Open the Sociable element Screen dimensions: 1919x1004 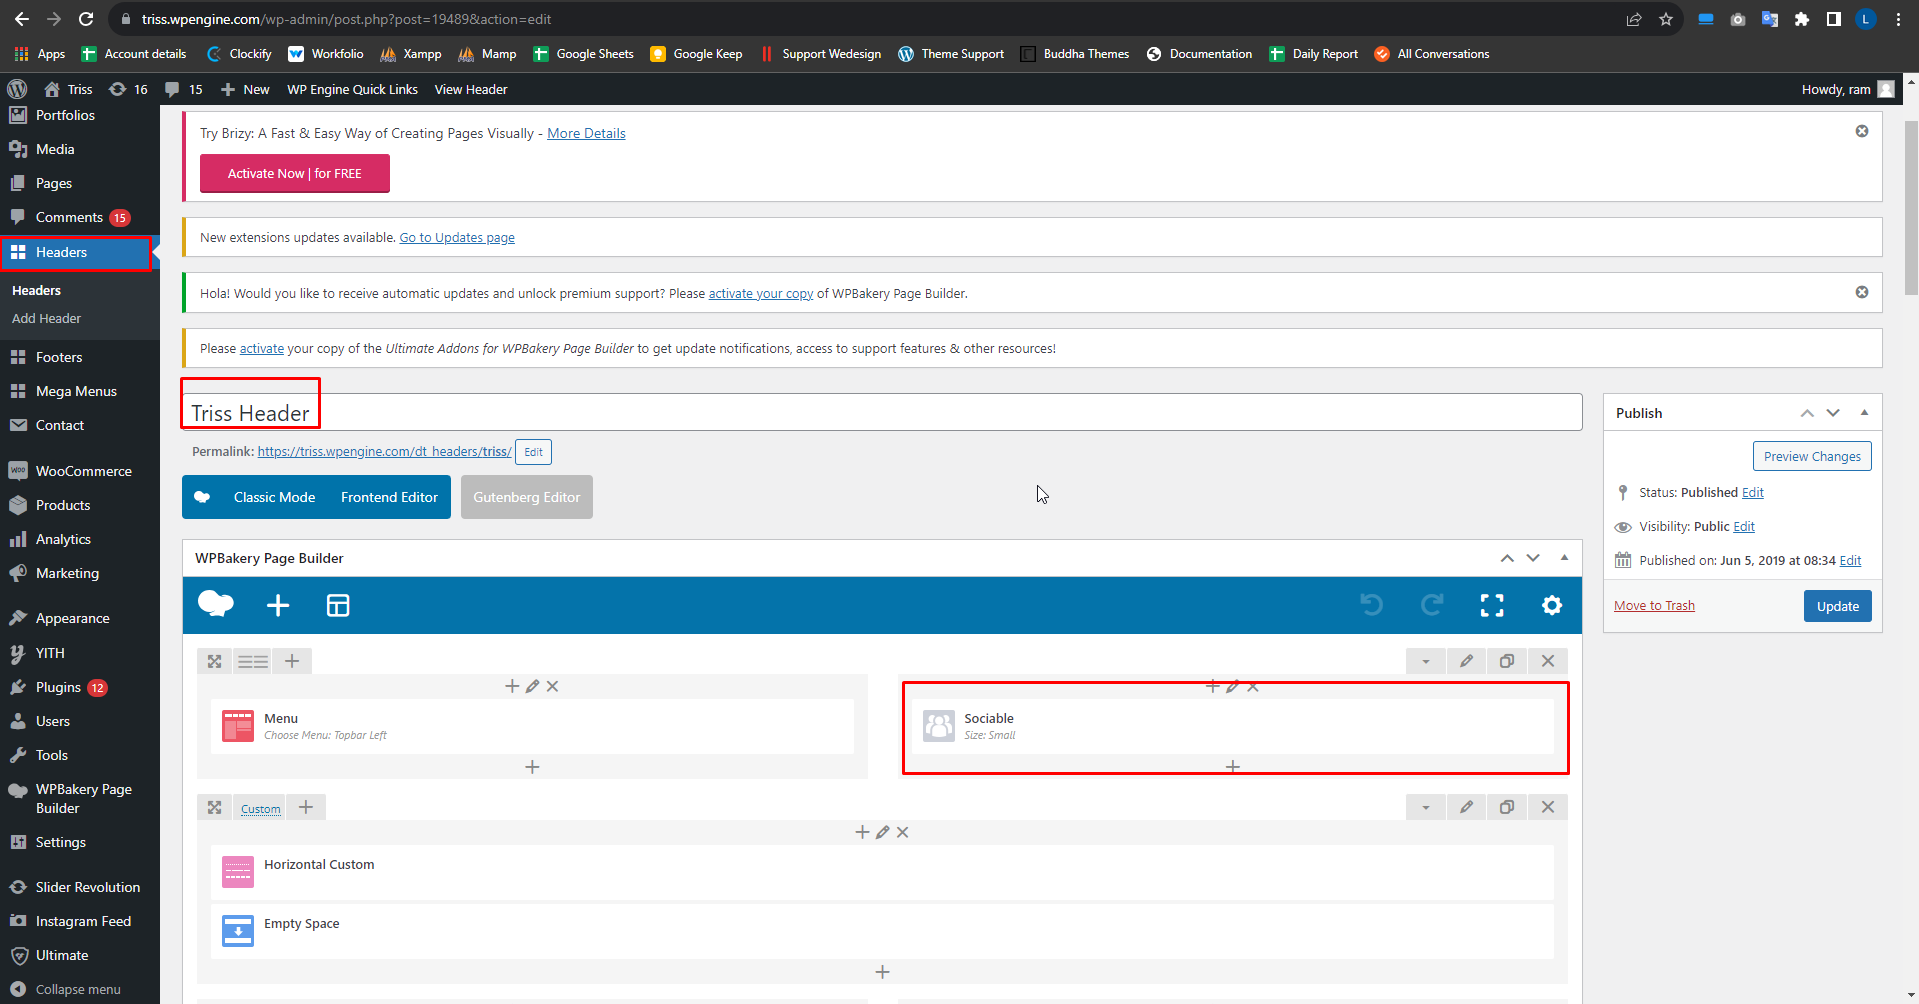pyautogui.click(x=1232, y=726)
